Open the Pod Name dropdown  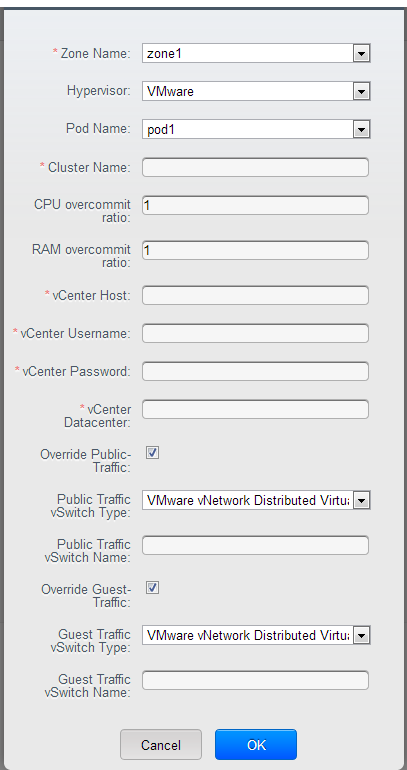[x=256, y=130]
